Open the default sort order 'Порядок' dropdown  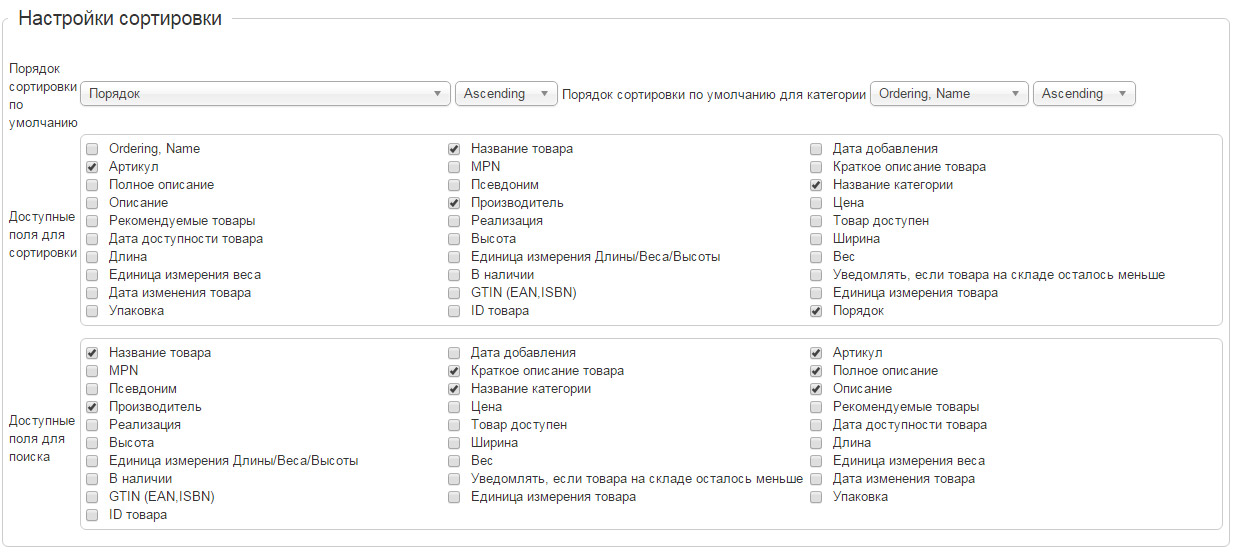tap(264, 94)
